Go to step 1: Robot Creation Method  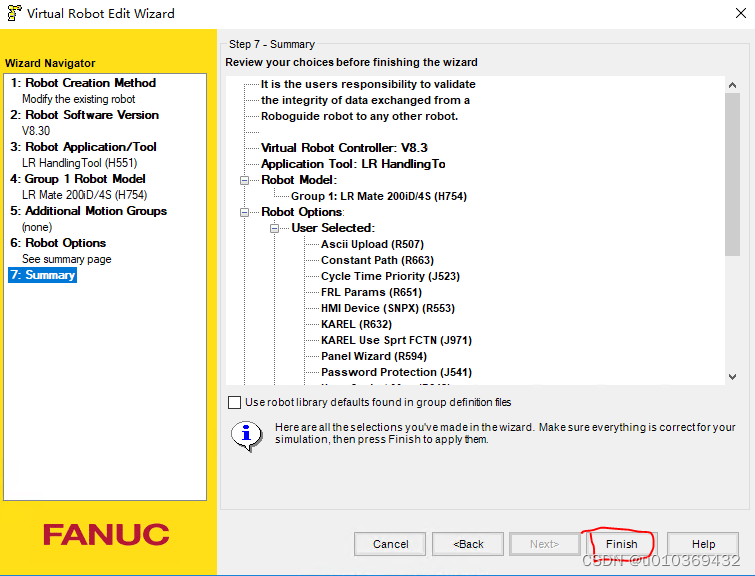[x=83, y=83]
